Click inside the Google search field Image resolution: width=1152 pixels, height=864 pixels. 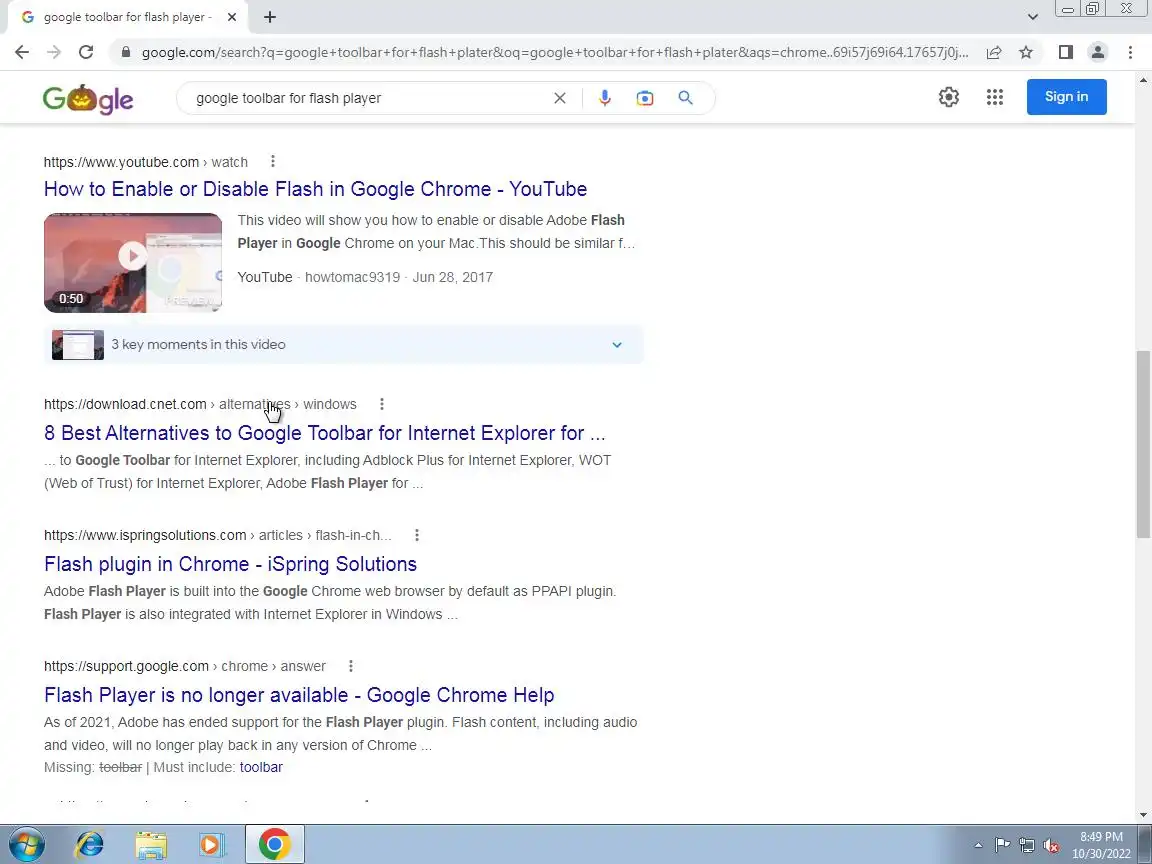pos(367,98)
